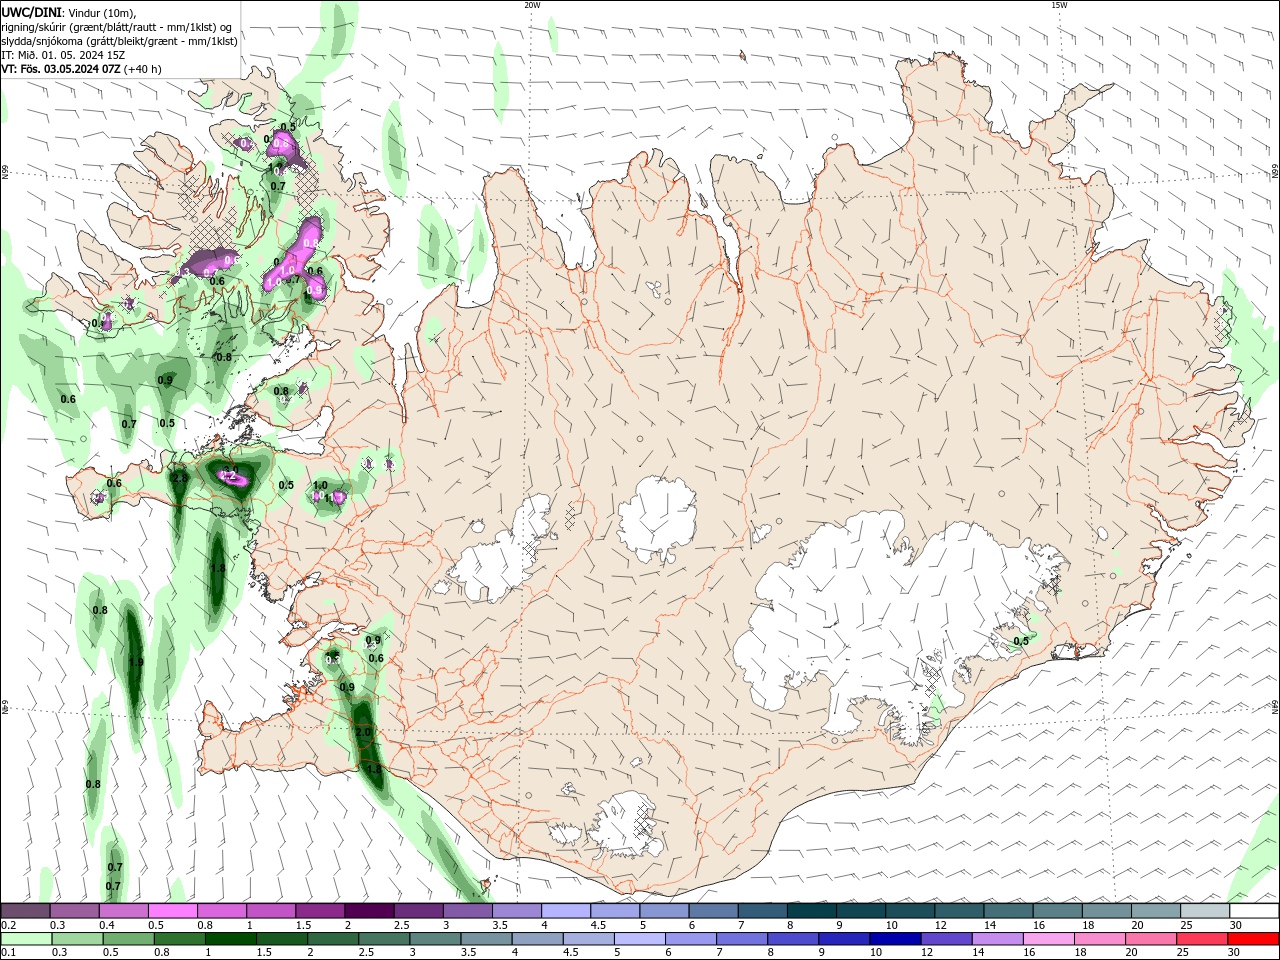Click the 10–12 navy blue swatch in lower legend
Viewport: 1280px width, 960px height.
(894, 939)
